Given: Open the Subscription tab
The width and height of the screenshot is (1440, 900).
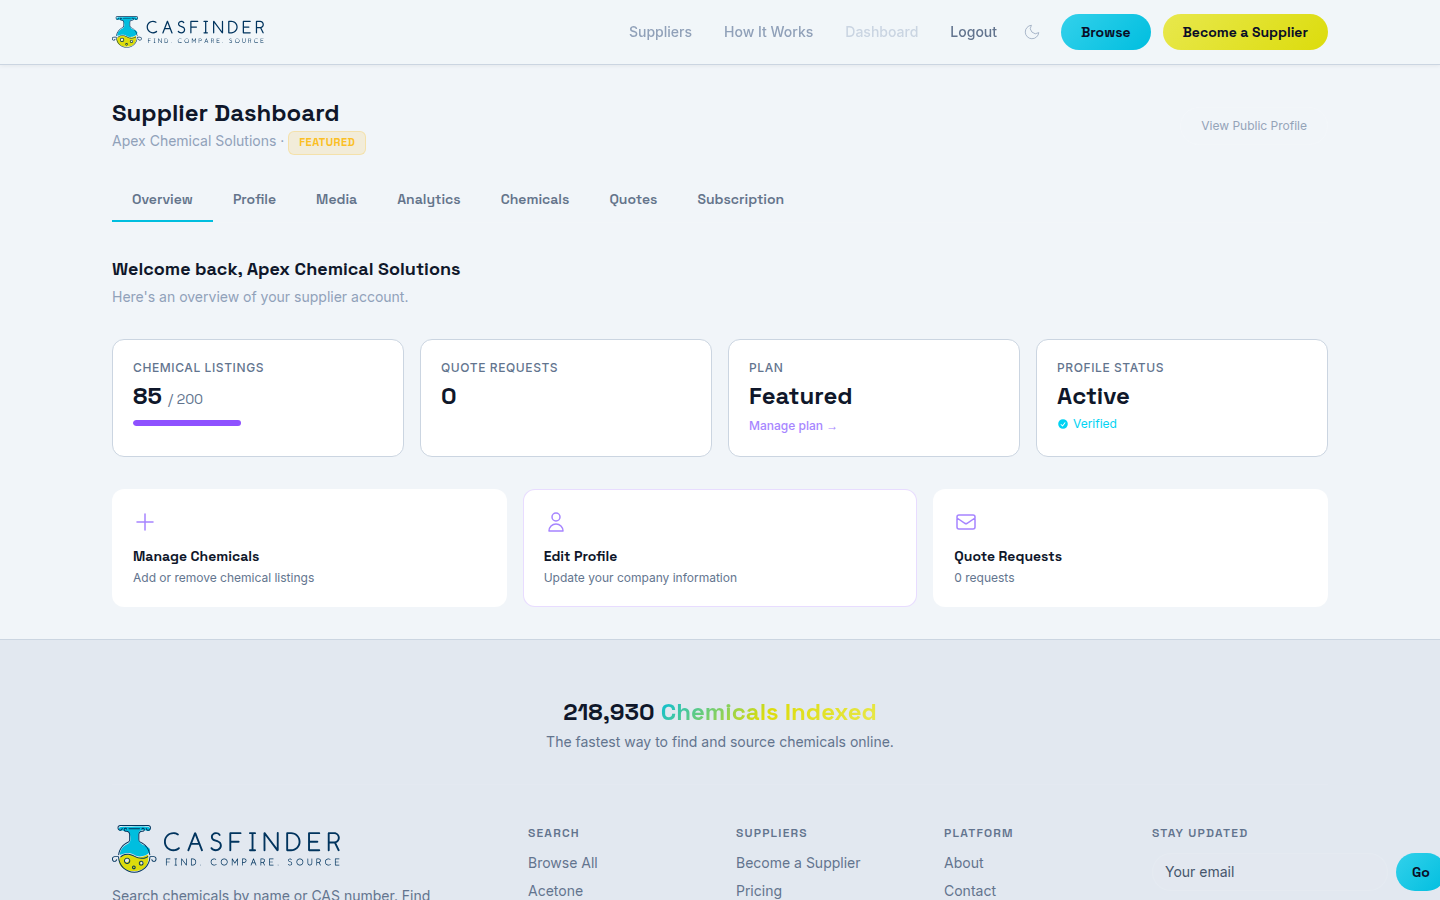Looking at the screenshot, I should click(740, 199).
